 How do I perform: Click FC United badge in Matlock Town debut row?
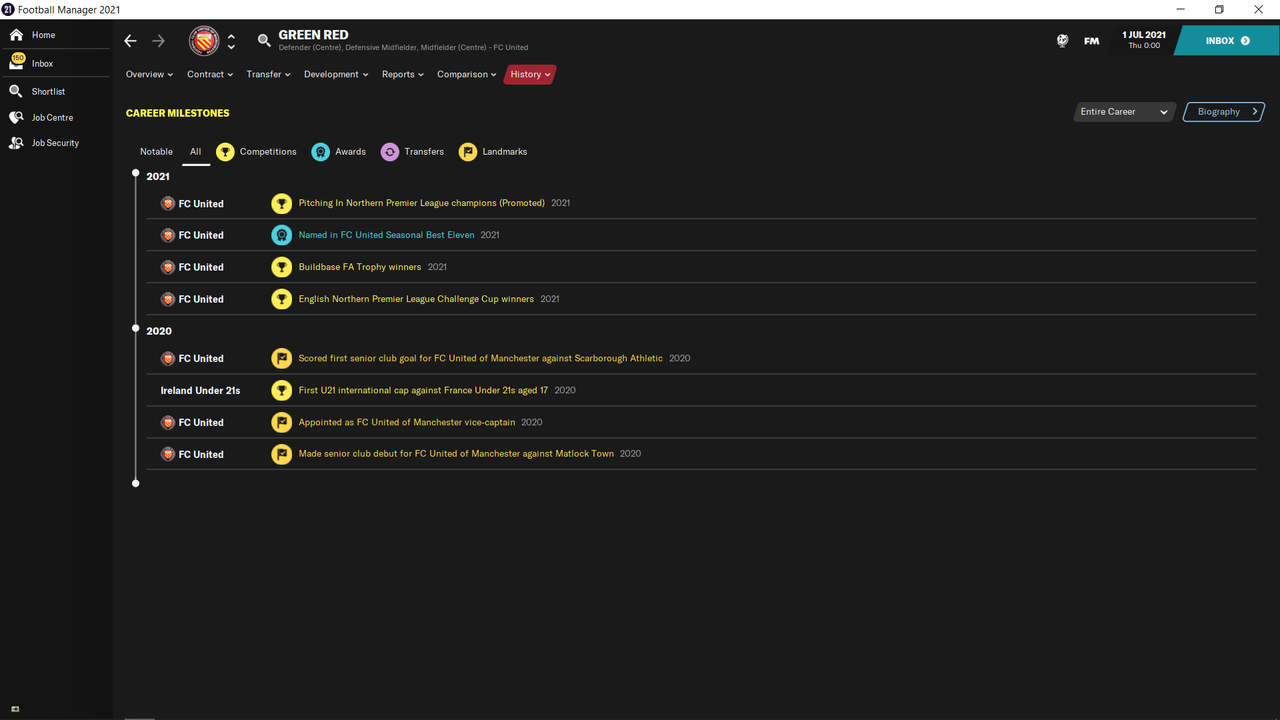point(168,454)
